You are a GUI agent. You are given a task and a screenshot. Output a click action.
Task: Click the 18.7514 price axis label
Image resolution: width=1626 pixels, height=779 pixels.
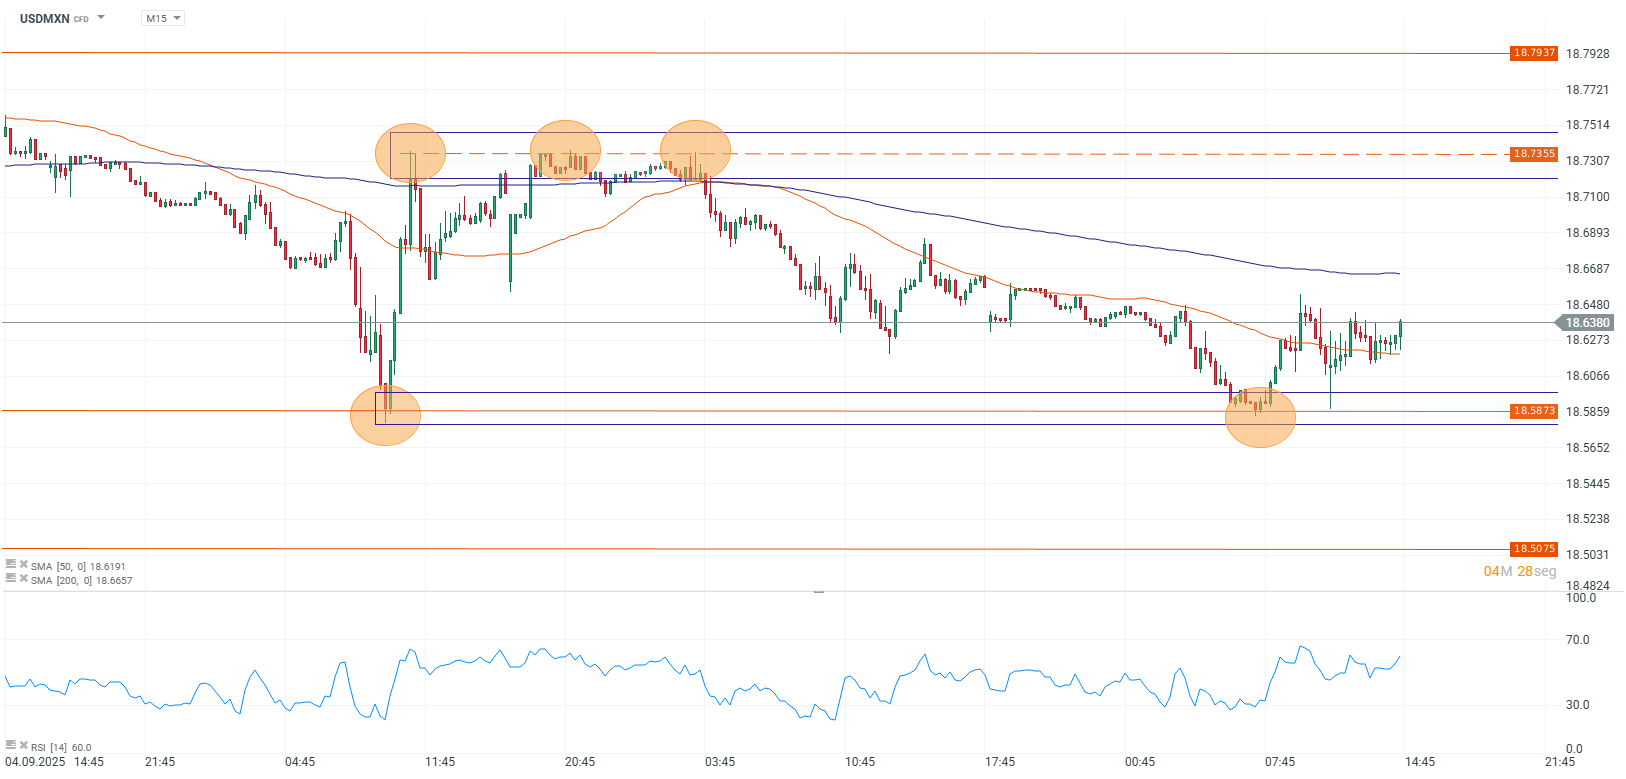(x=1588, y=125)
